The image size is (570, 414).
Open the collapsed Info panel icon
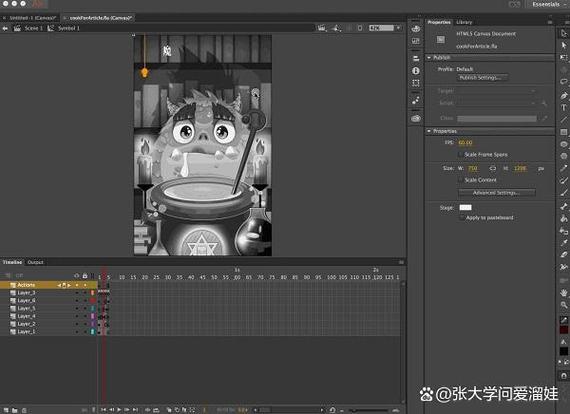(x=416, y=71)
